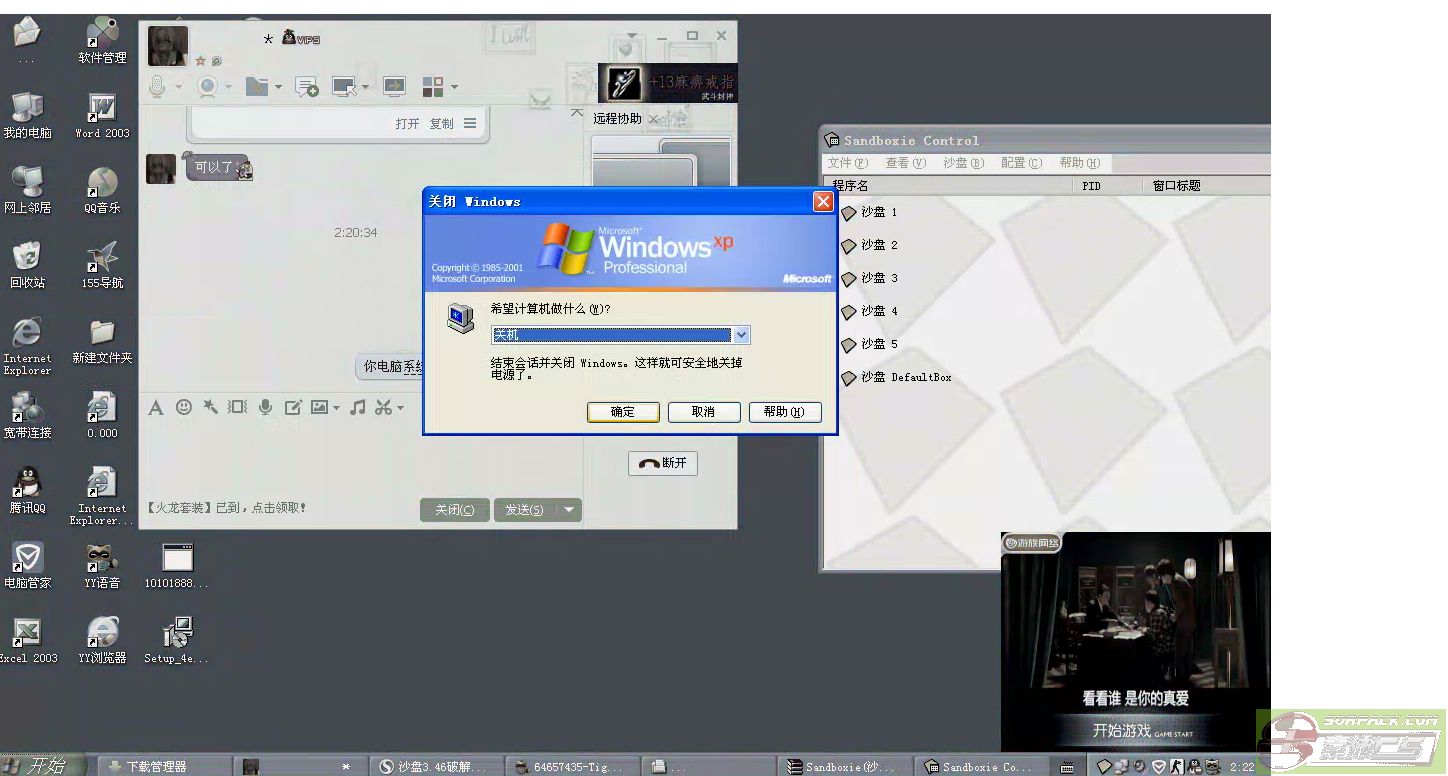Viewport: 1448px width, 776px height.
Task: Open the font settings letter A icon
Action: click(156, 407)
